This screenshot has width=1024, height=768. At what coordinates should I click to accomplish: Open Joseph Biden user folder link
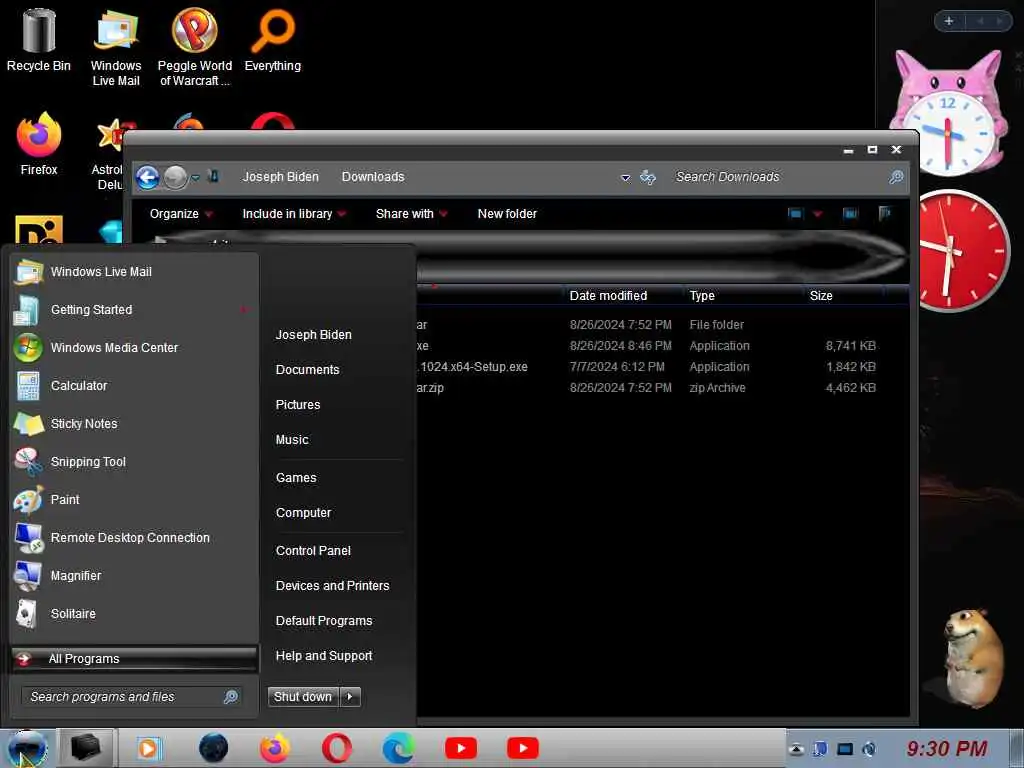coord(313,334)
